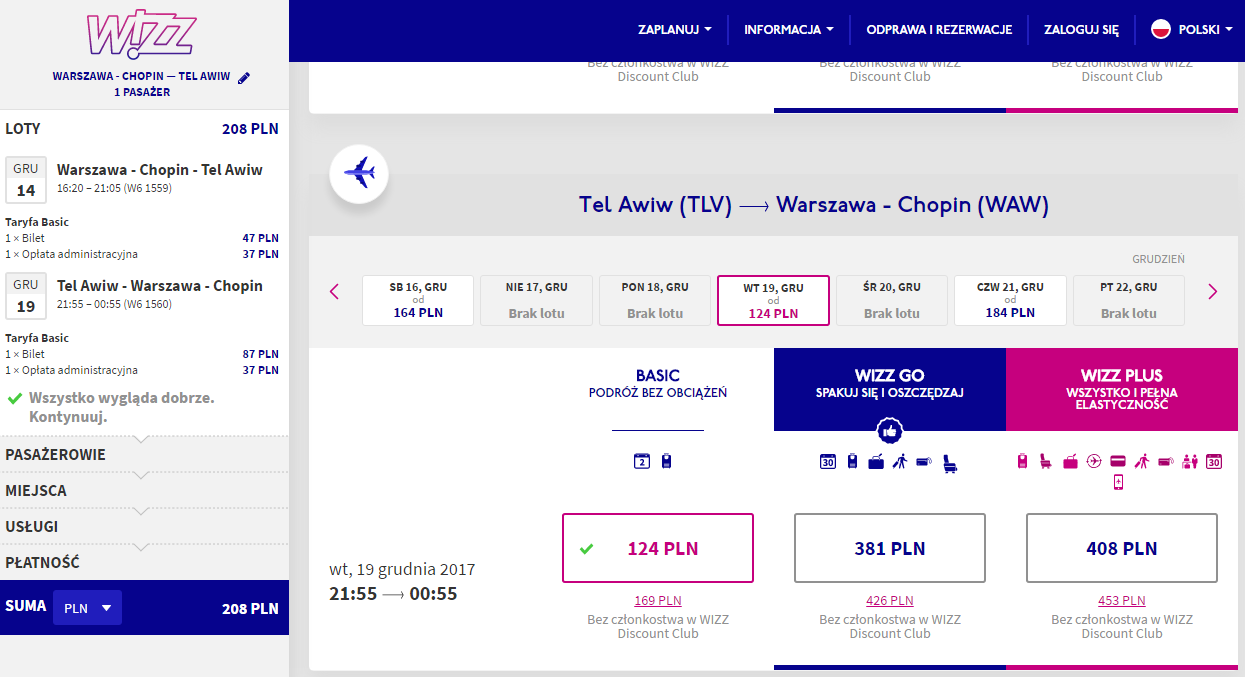Viewport: 1245px width, 677px height.
Task: Click WIZZ PLUS airport check-in plane icon
Action: (1094, 461)
